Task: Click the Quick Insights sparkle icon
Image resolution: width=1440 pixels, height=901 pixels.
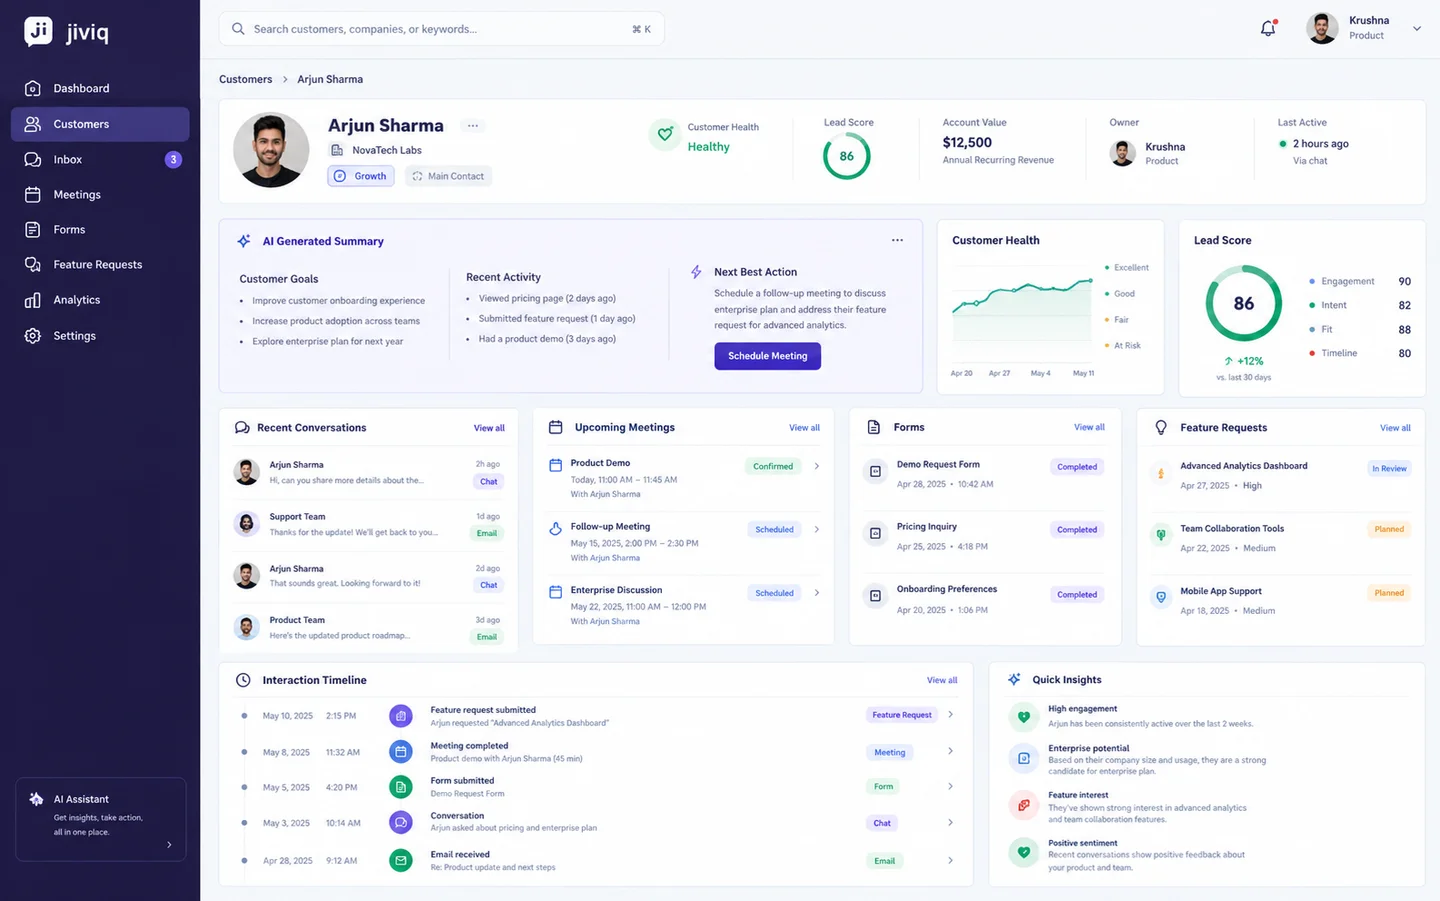Action: [x=1014, y=679]
